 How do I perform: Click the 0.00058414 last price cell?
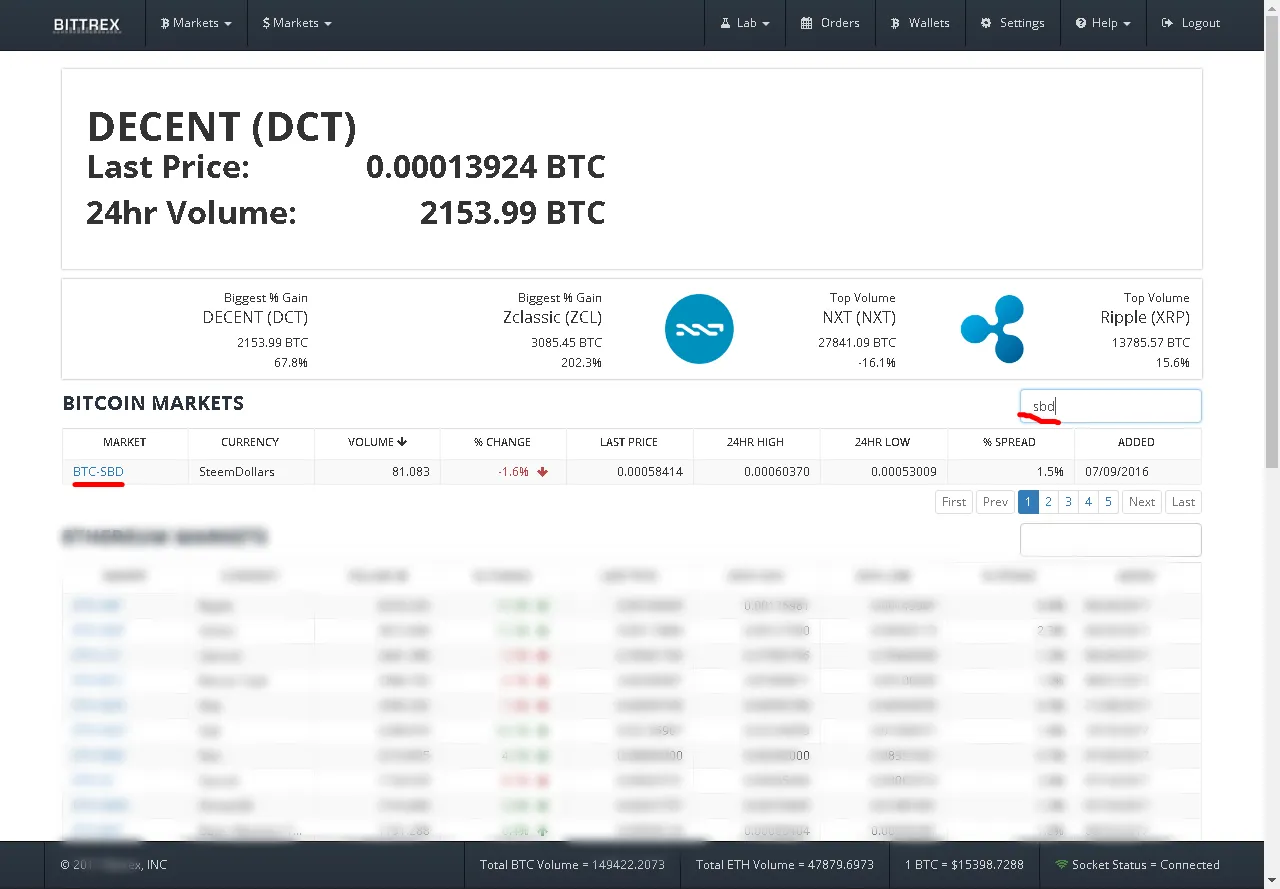(629, 471)
